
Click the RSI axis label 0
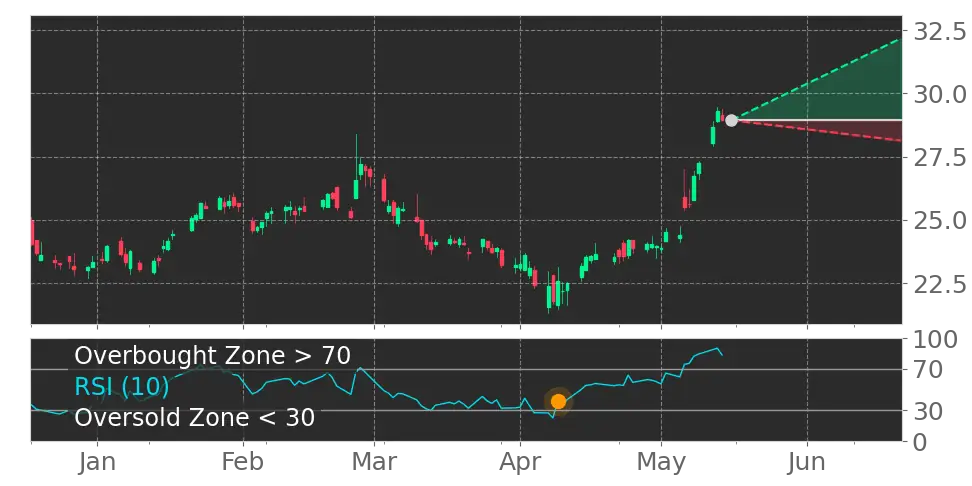coord(921,442)
